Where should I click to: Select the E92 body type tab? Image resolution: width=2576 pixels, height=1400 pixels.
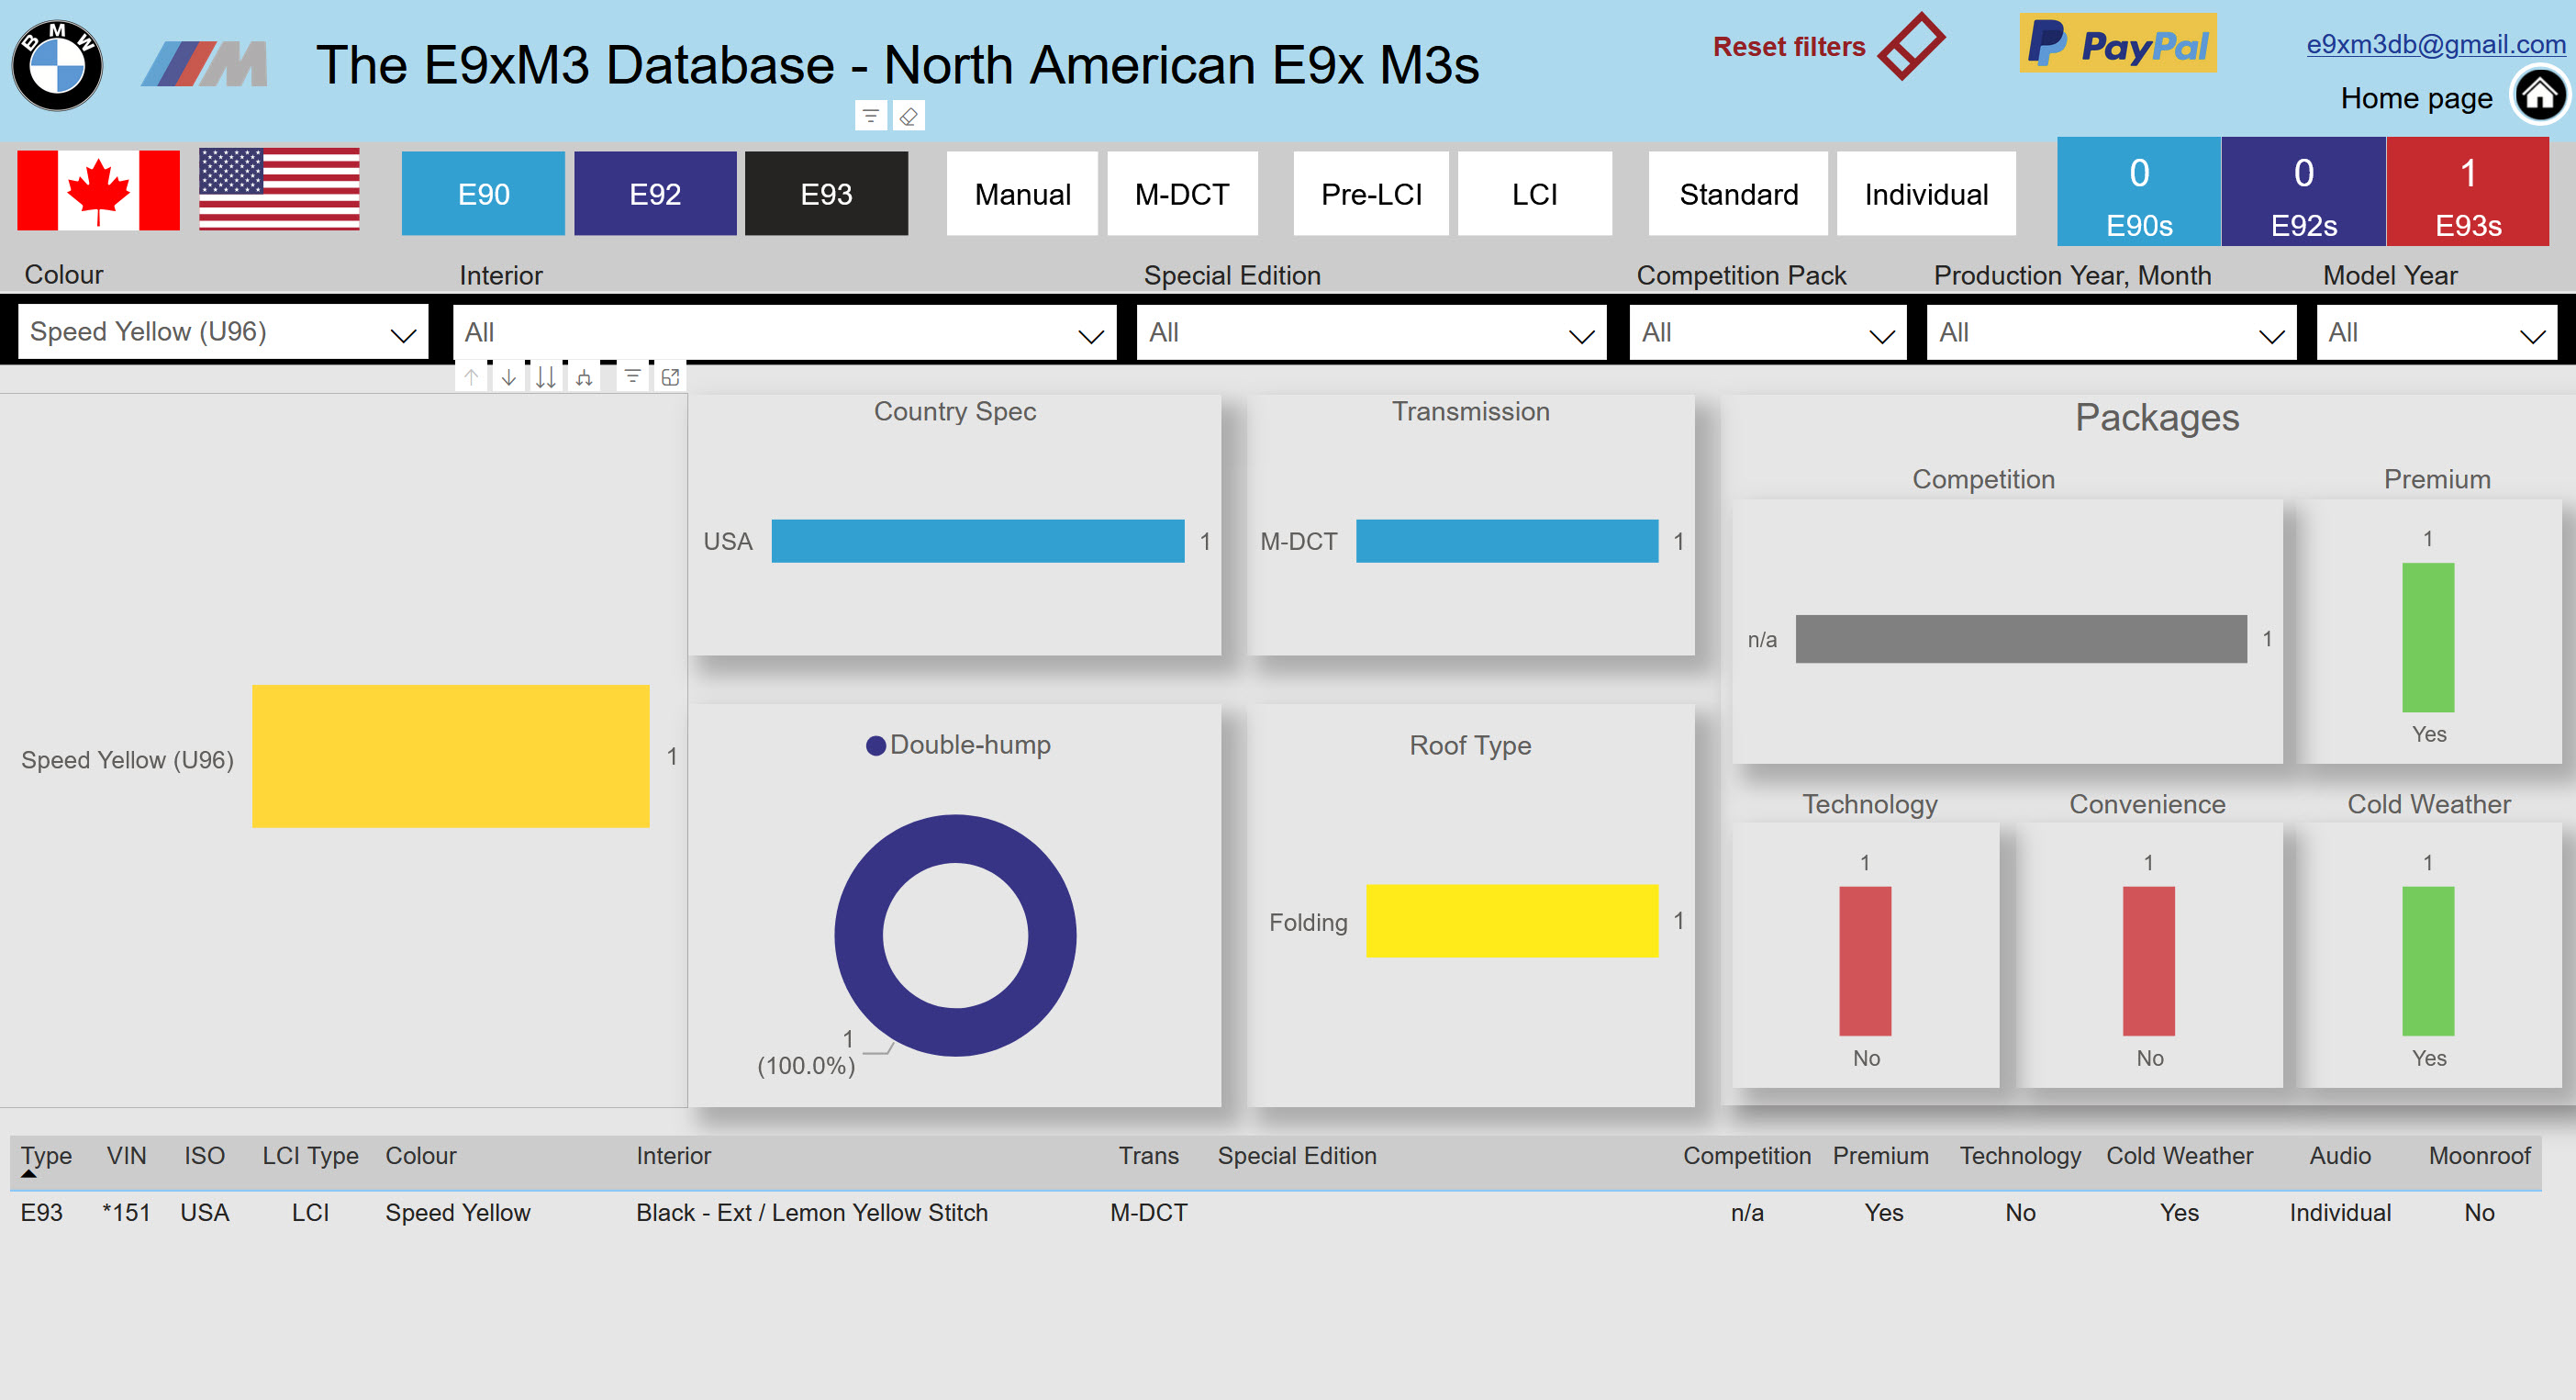[x=655, y=194]
